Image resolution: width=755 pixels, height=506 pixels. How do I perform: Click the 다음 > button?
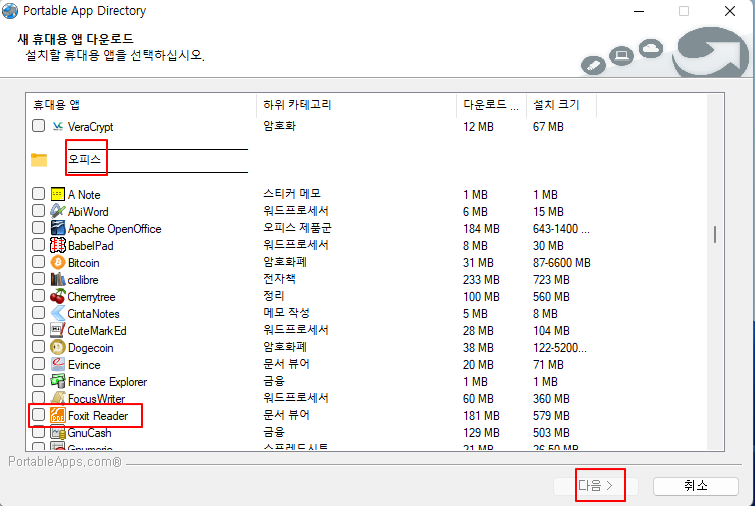coord(596,485)
